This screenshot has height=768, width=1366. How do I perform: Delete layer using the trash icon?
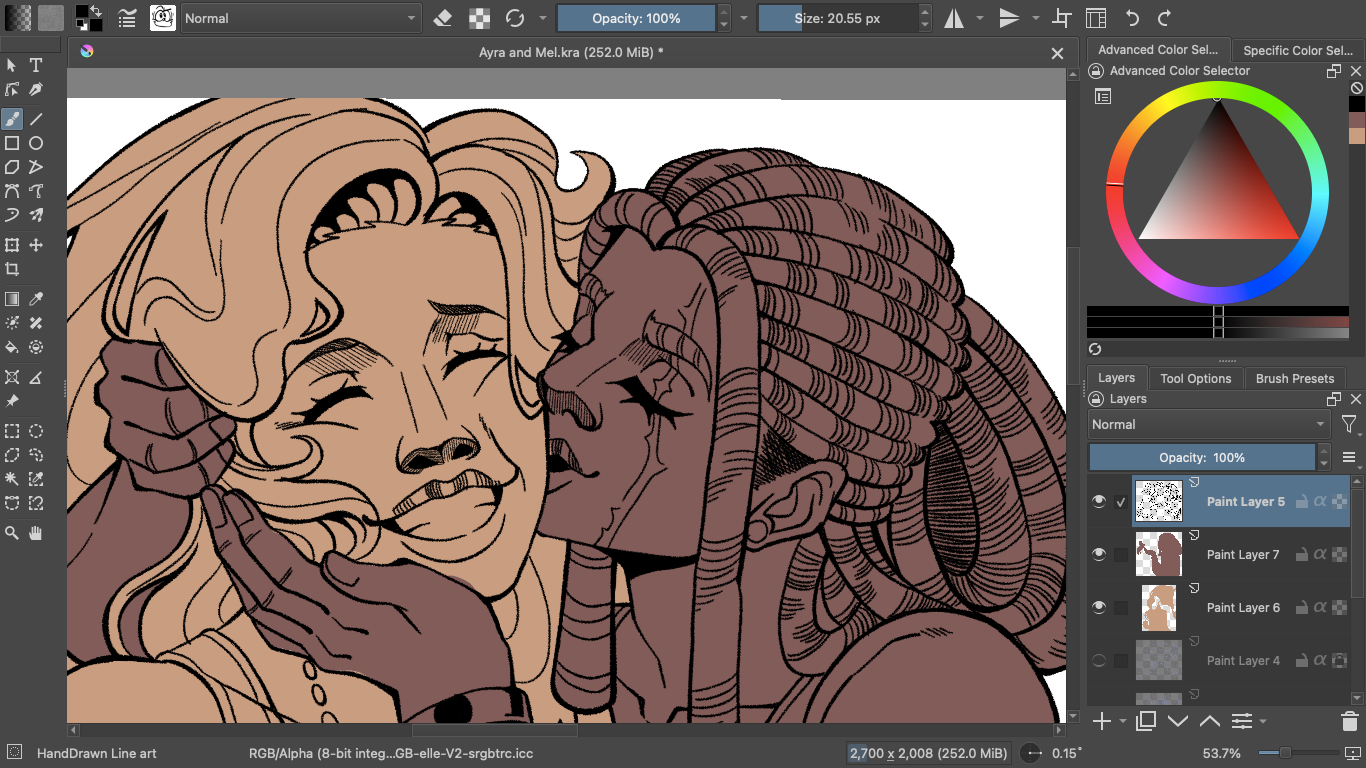(x=1349, y=721)
